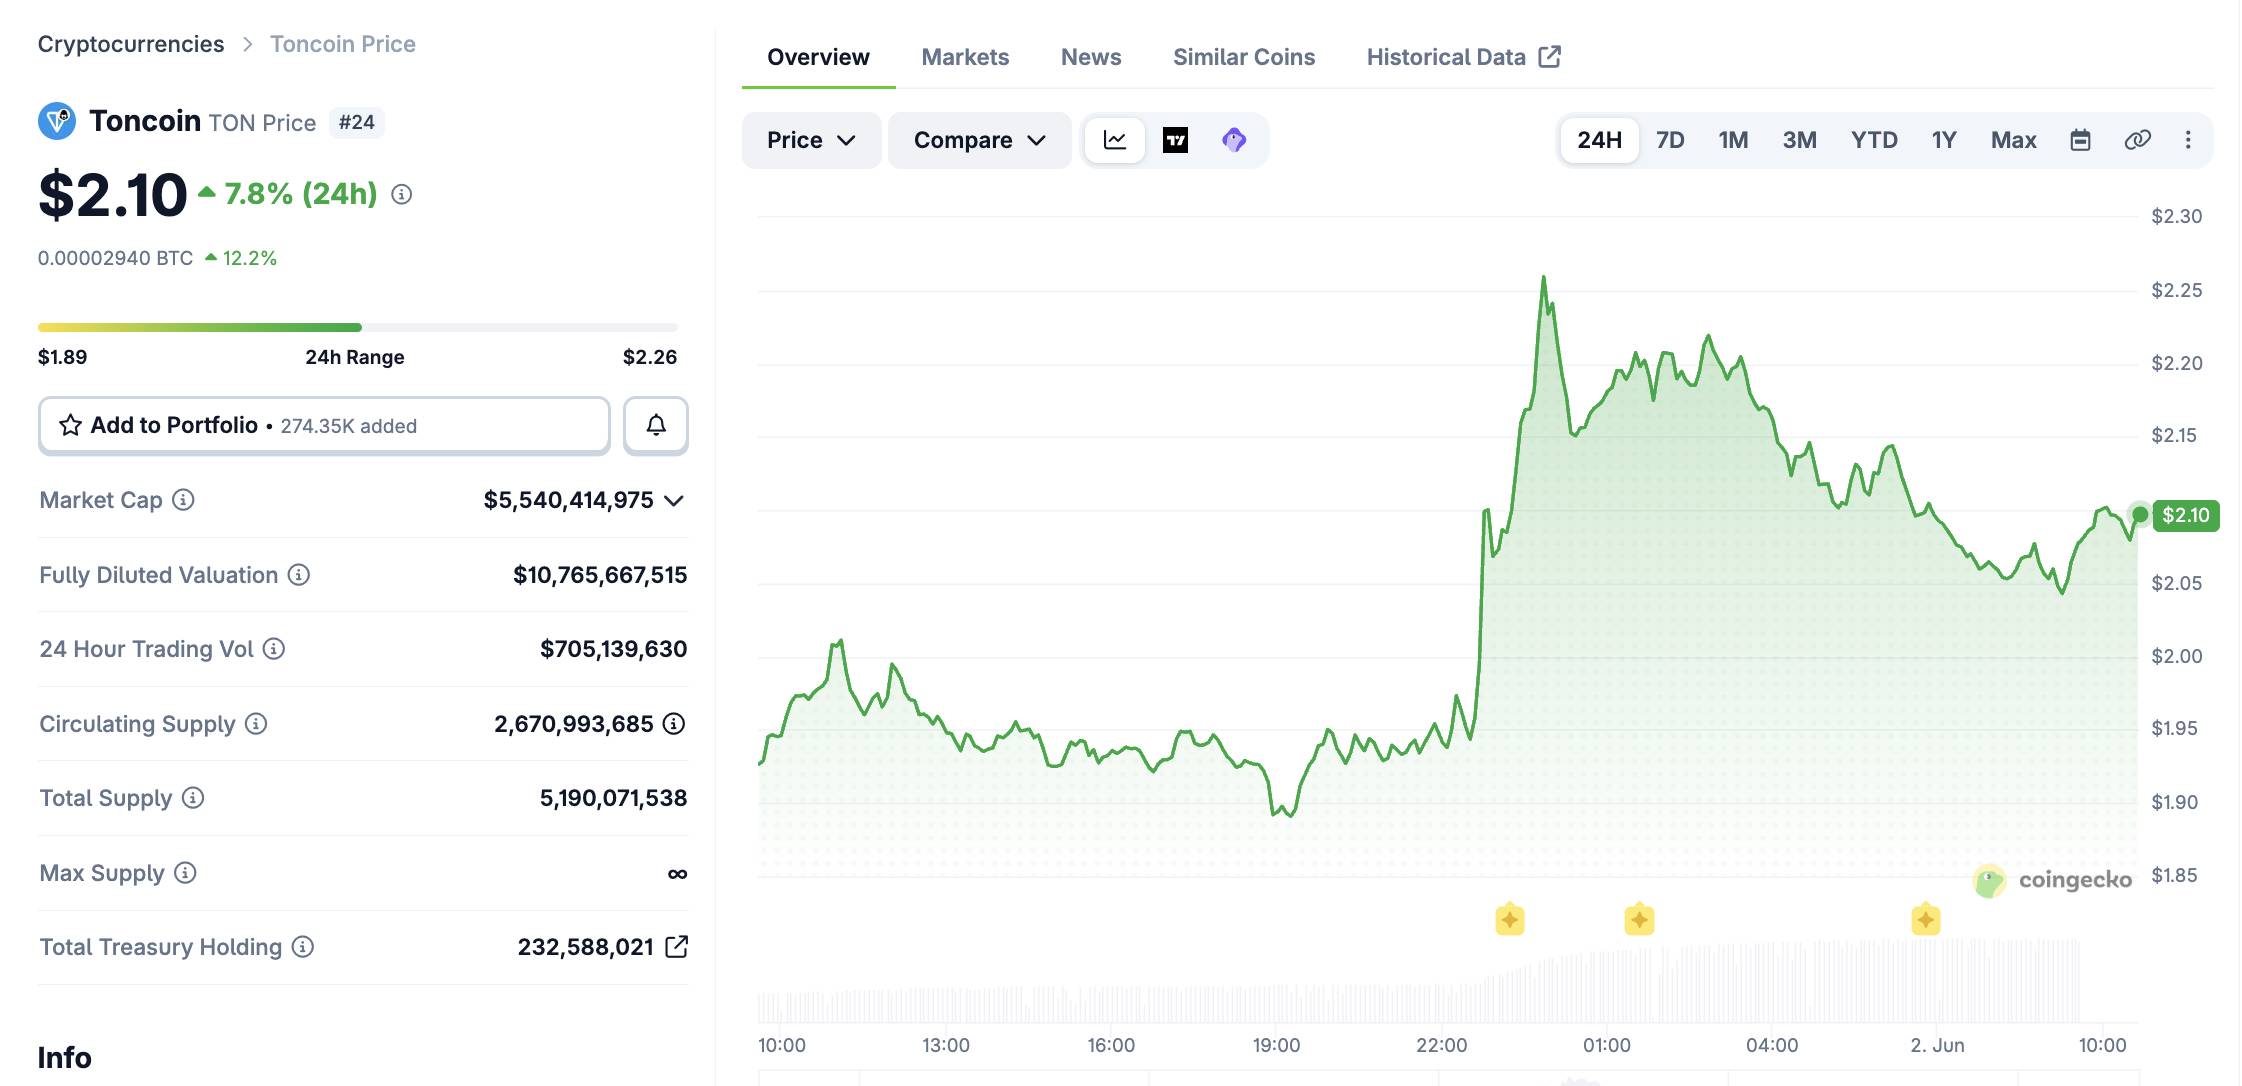Image resolution: width=2242 pixels, height=1086 pixels.
Task: Select the 7D time range
Action: pyautogui.click(x=1670, y=140)
